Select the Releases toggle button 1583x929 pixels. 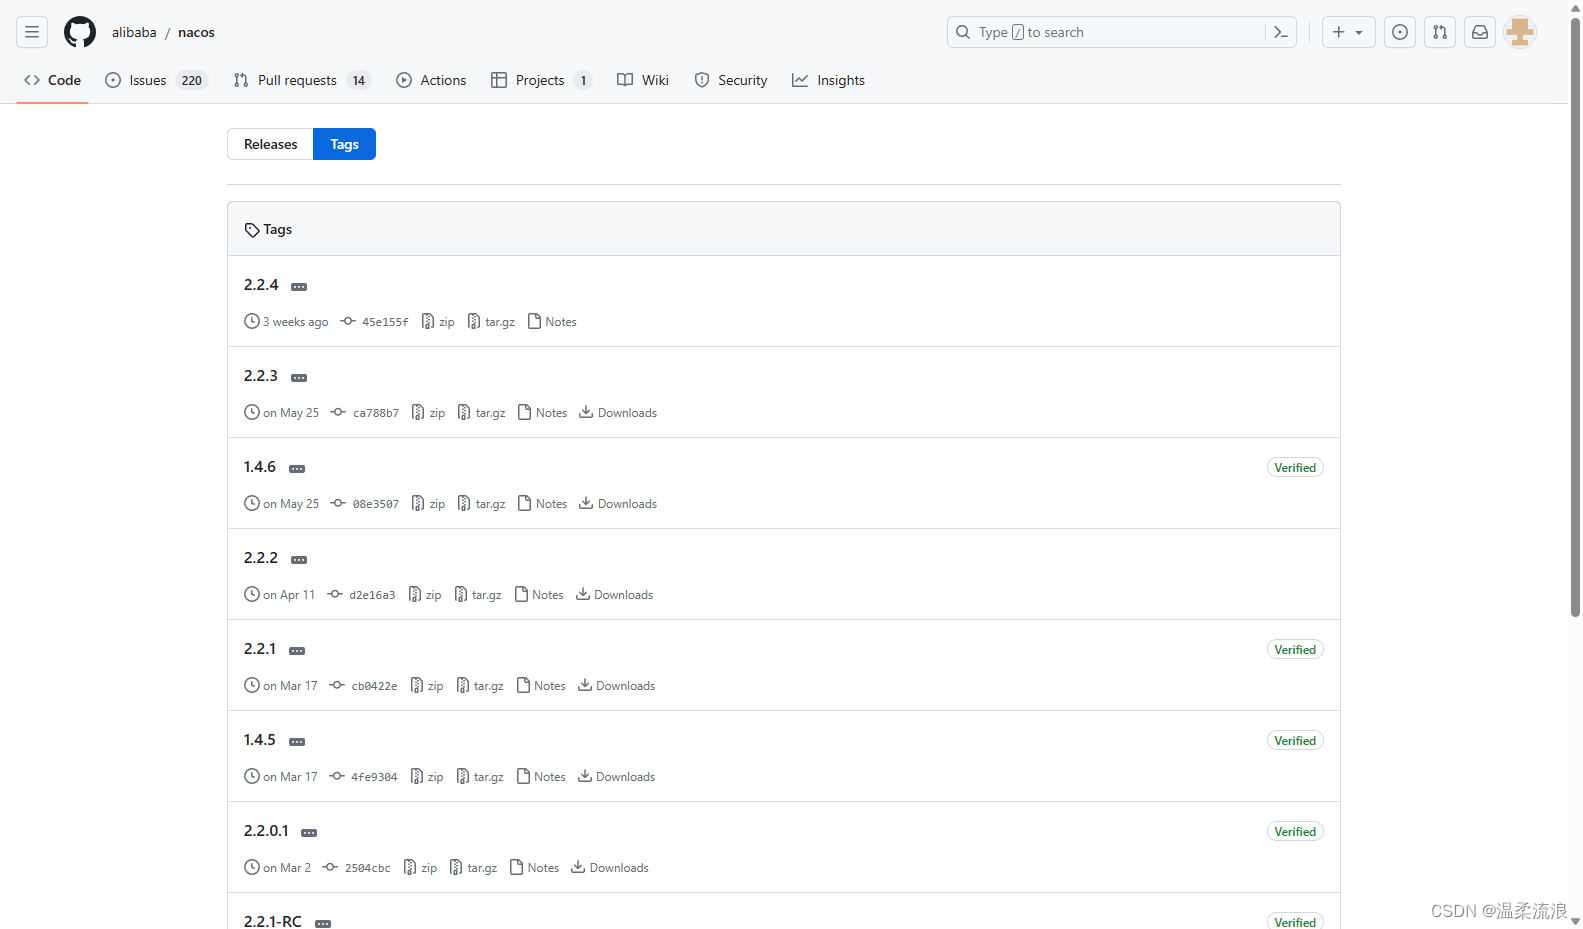(x=270, y=144)
